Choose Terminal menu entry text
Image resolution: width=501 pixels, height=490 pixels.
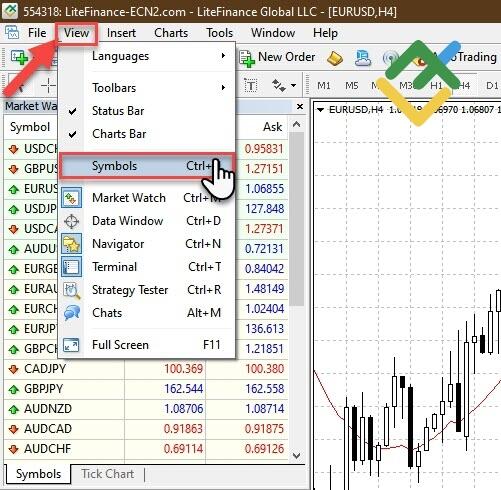(x=114, y=267)
